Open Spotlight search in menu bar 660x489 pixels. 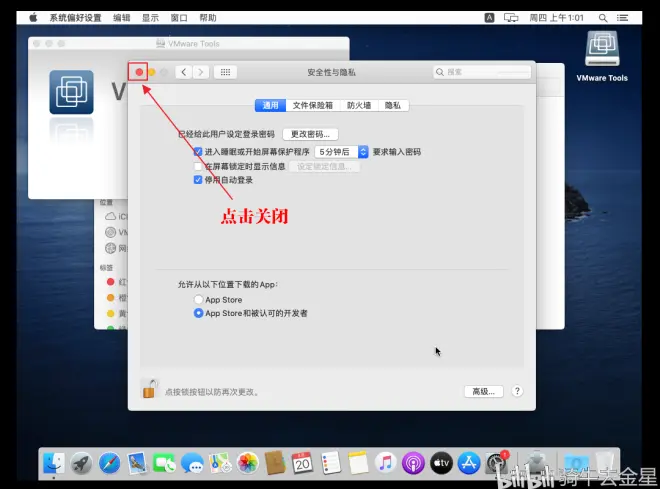pyautogui.click(x=603, y=18)
